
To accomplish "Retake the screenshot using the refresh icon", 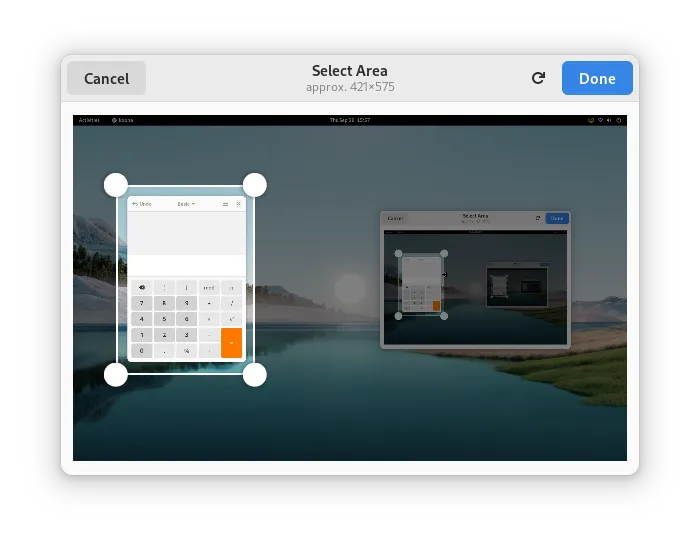I will coord(538,78).
